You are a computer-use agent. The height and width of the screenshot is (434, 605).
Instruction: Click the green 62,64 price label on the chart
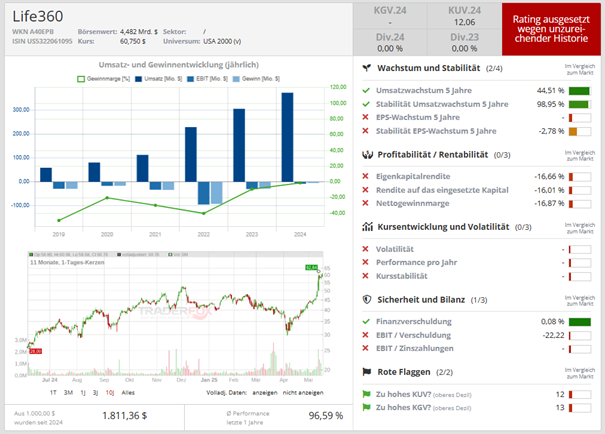(x=311, y=267)
